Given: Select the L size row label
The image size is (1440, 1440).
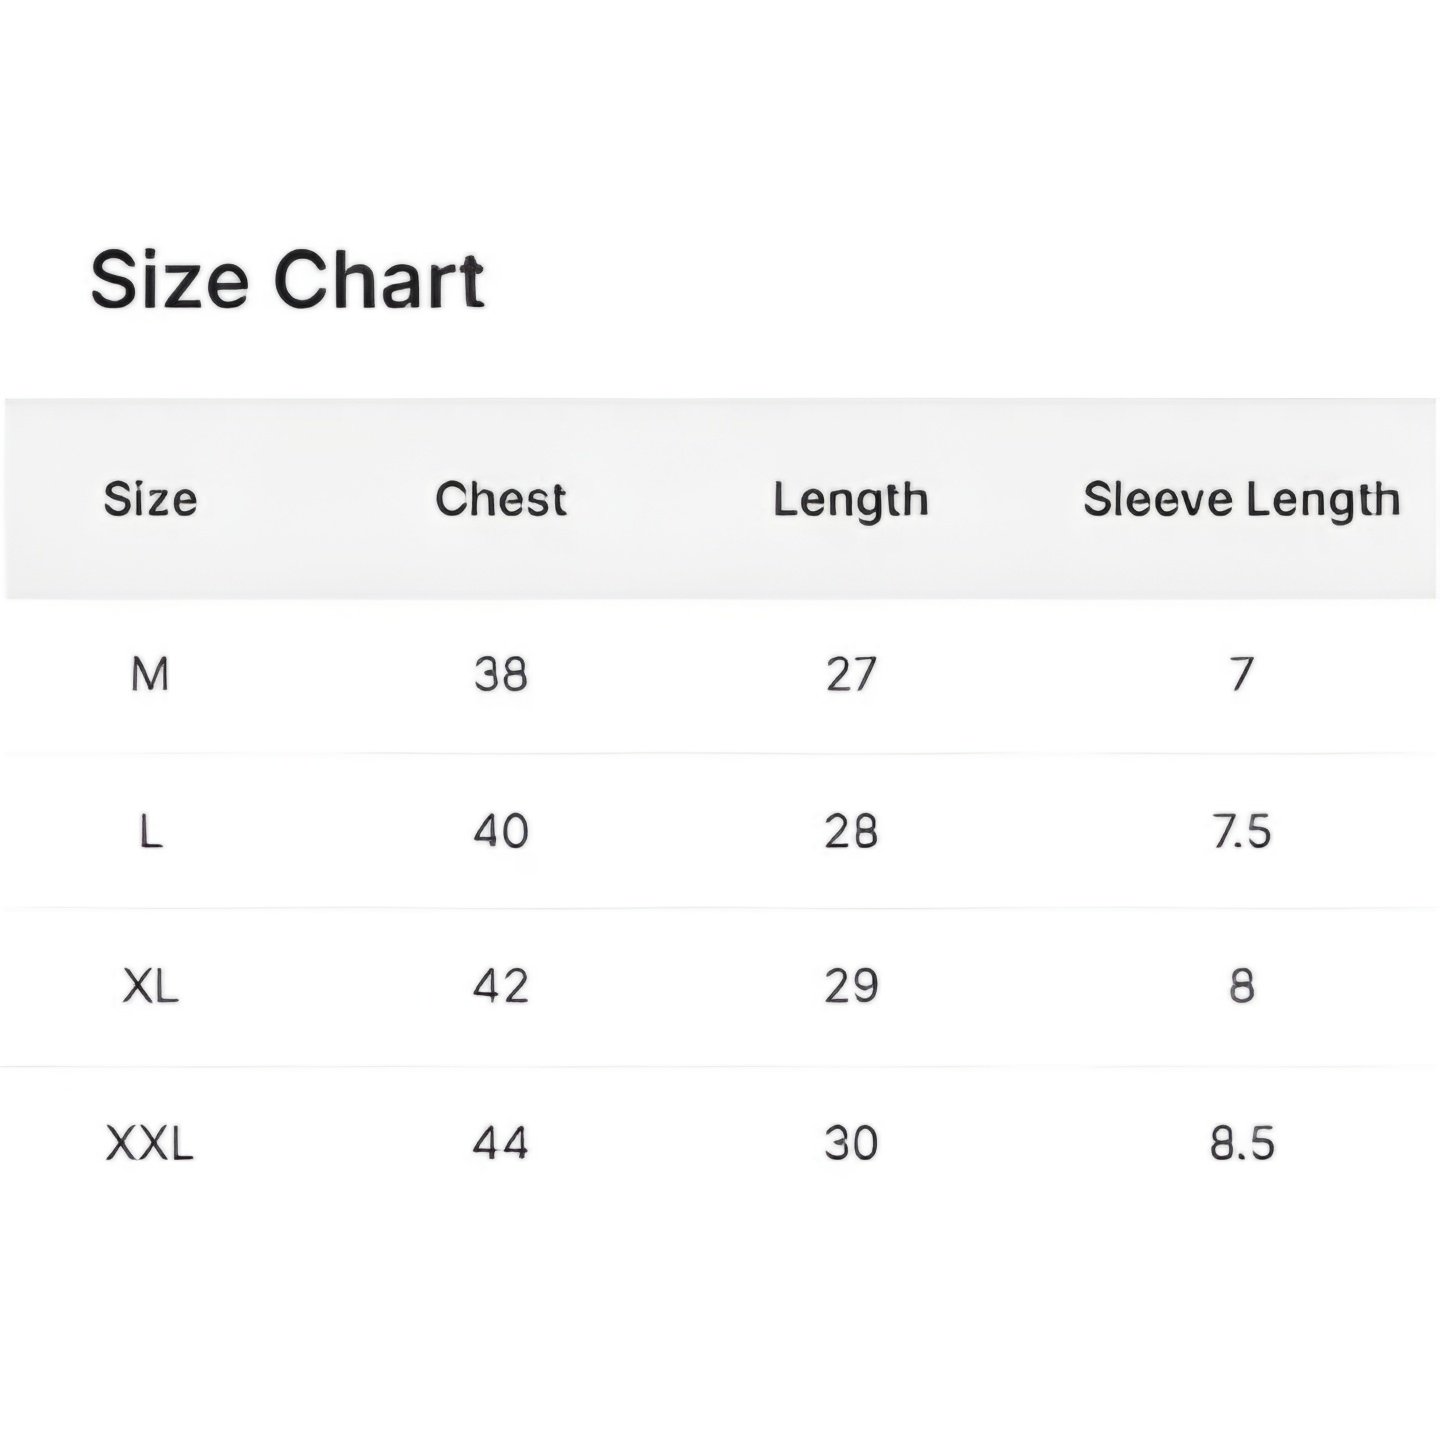Looking at the screenshot, I should 150,831.
